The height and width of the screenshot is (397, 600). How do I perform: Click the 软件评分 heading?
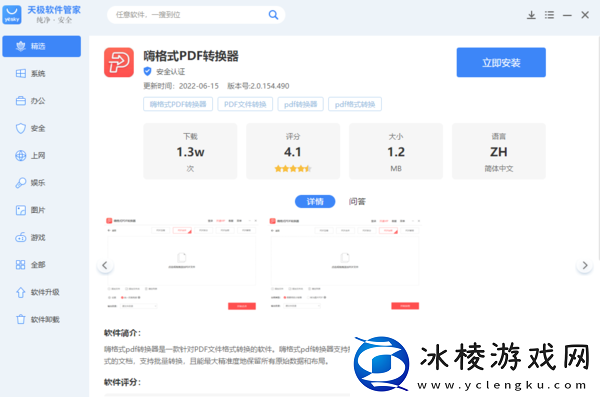[x=122, y=382]
